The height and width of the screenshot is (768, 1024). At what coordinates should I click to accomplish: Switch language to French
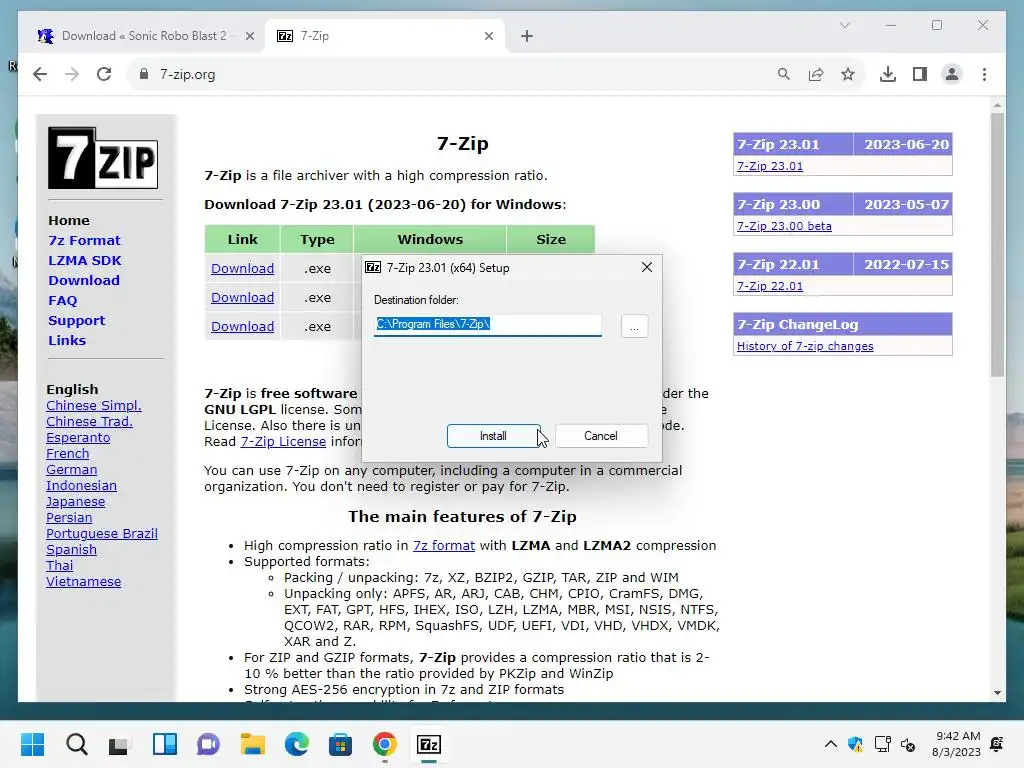67,453
